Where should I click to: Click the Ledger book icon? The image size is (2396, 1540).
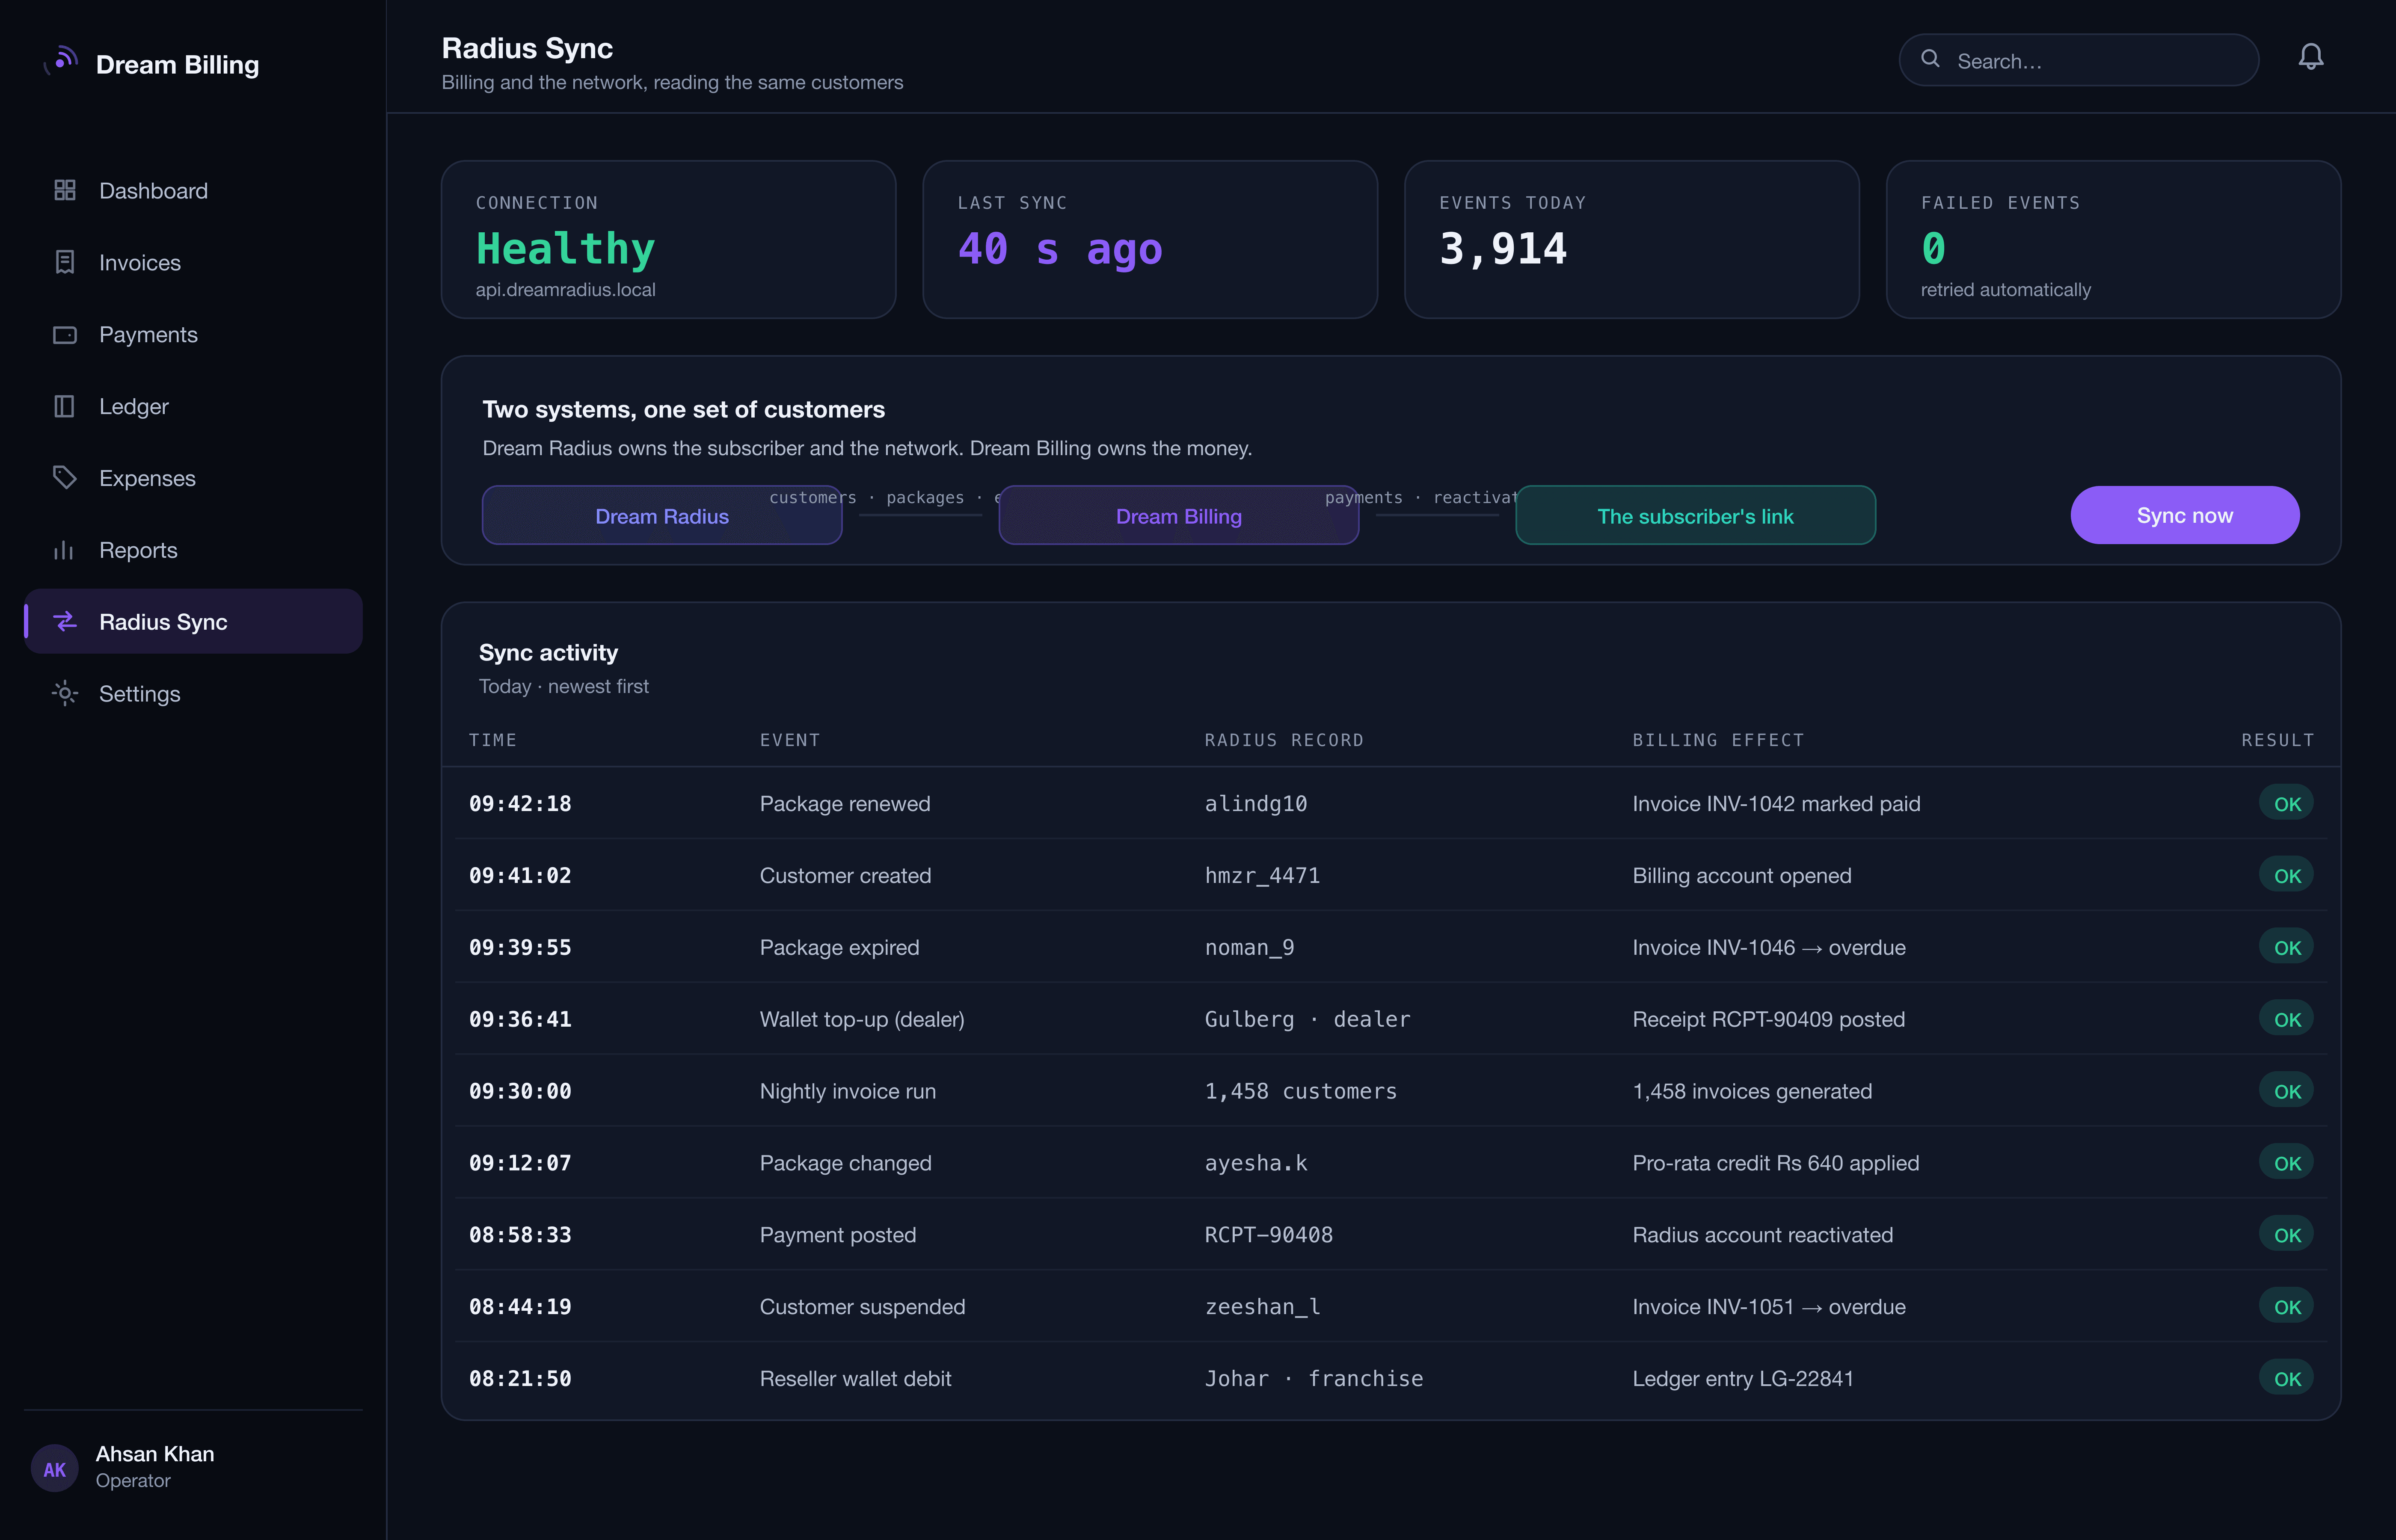coord(65,406)
